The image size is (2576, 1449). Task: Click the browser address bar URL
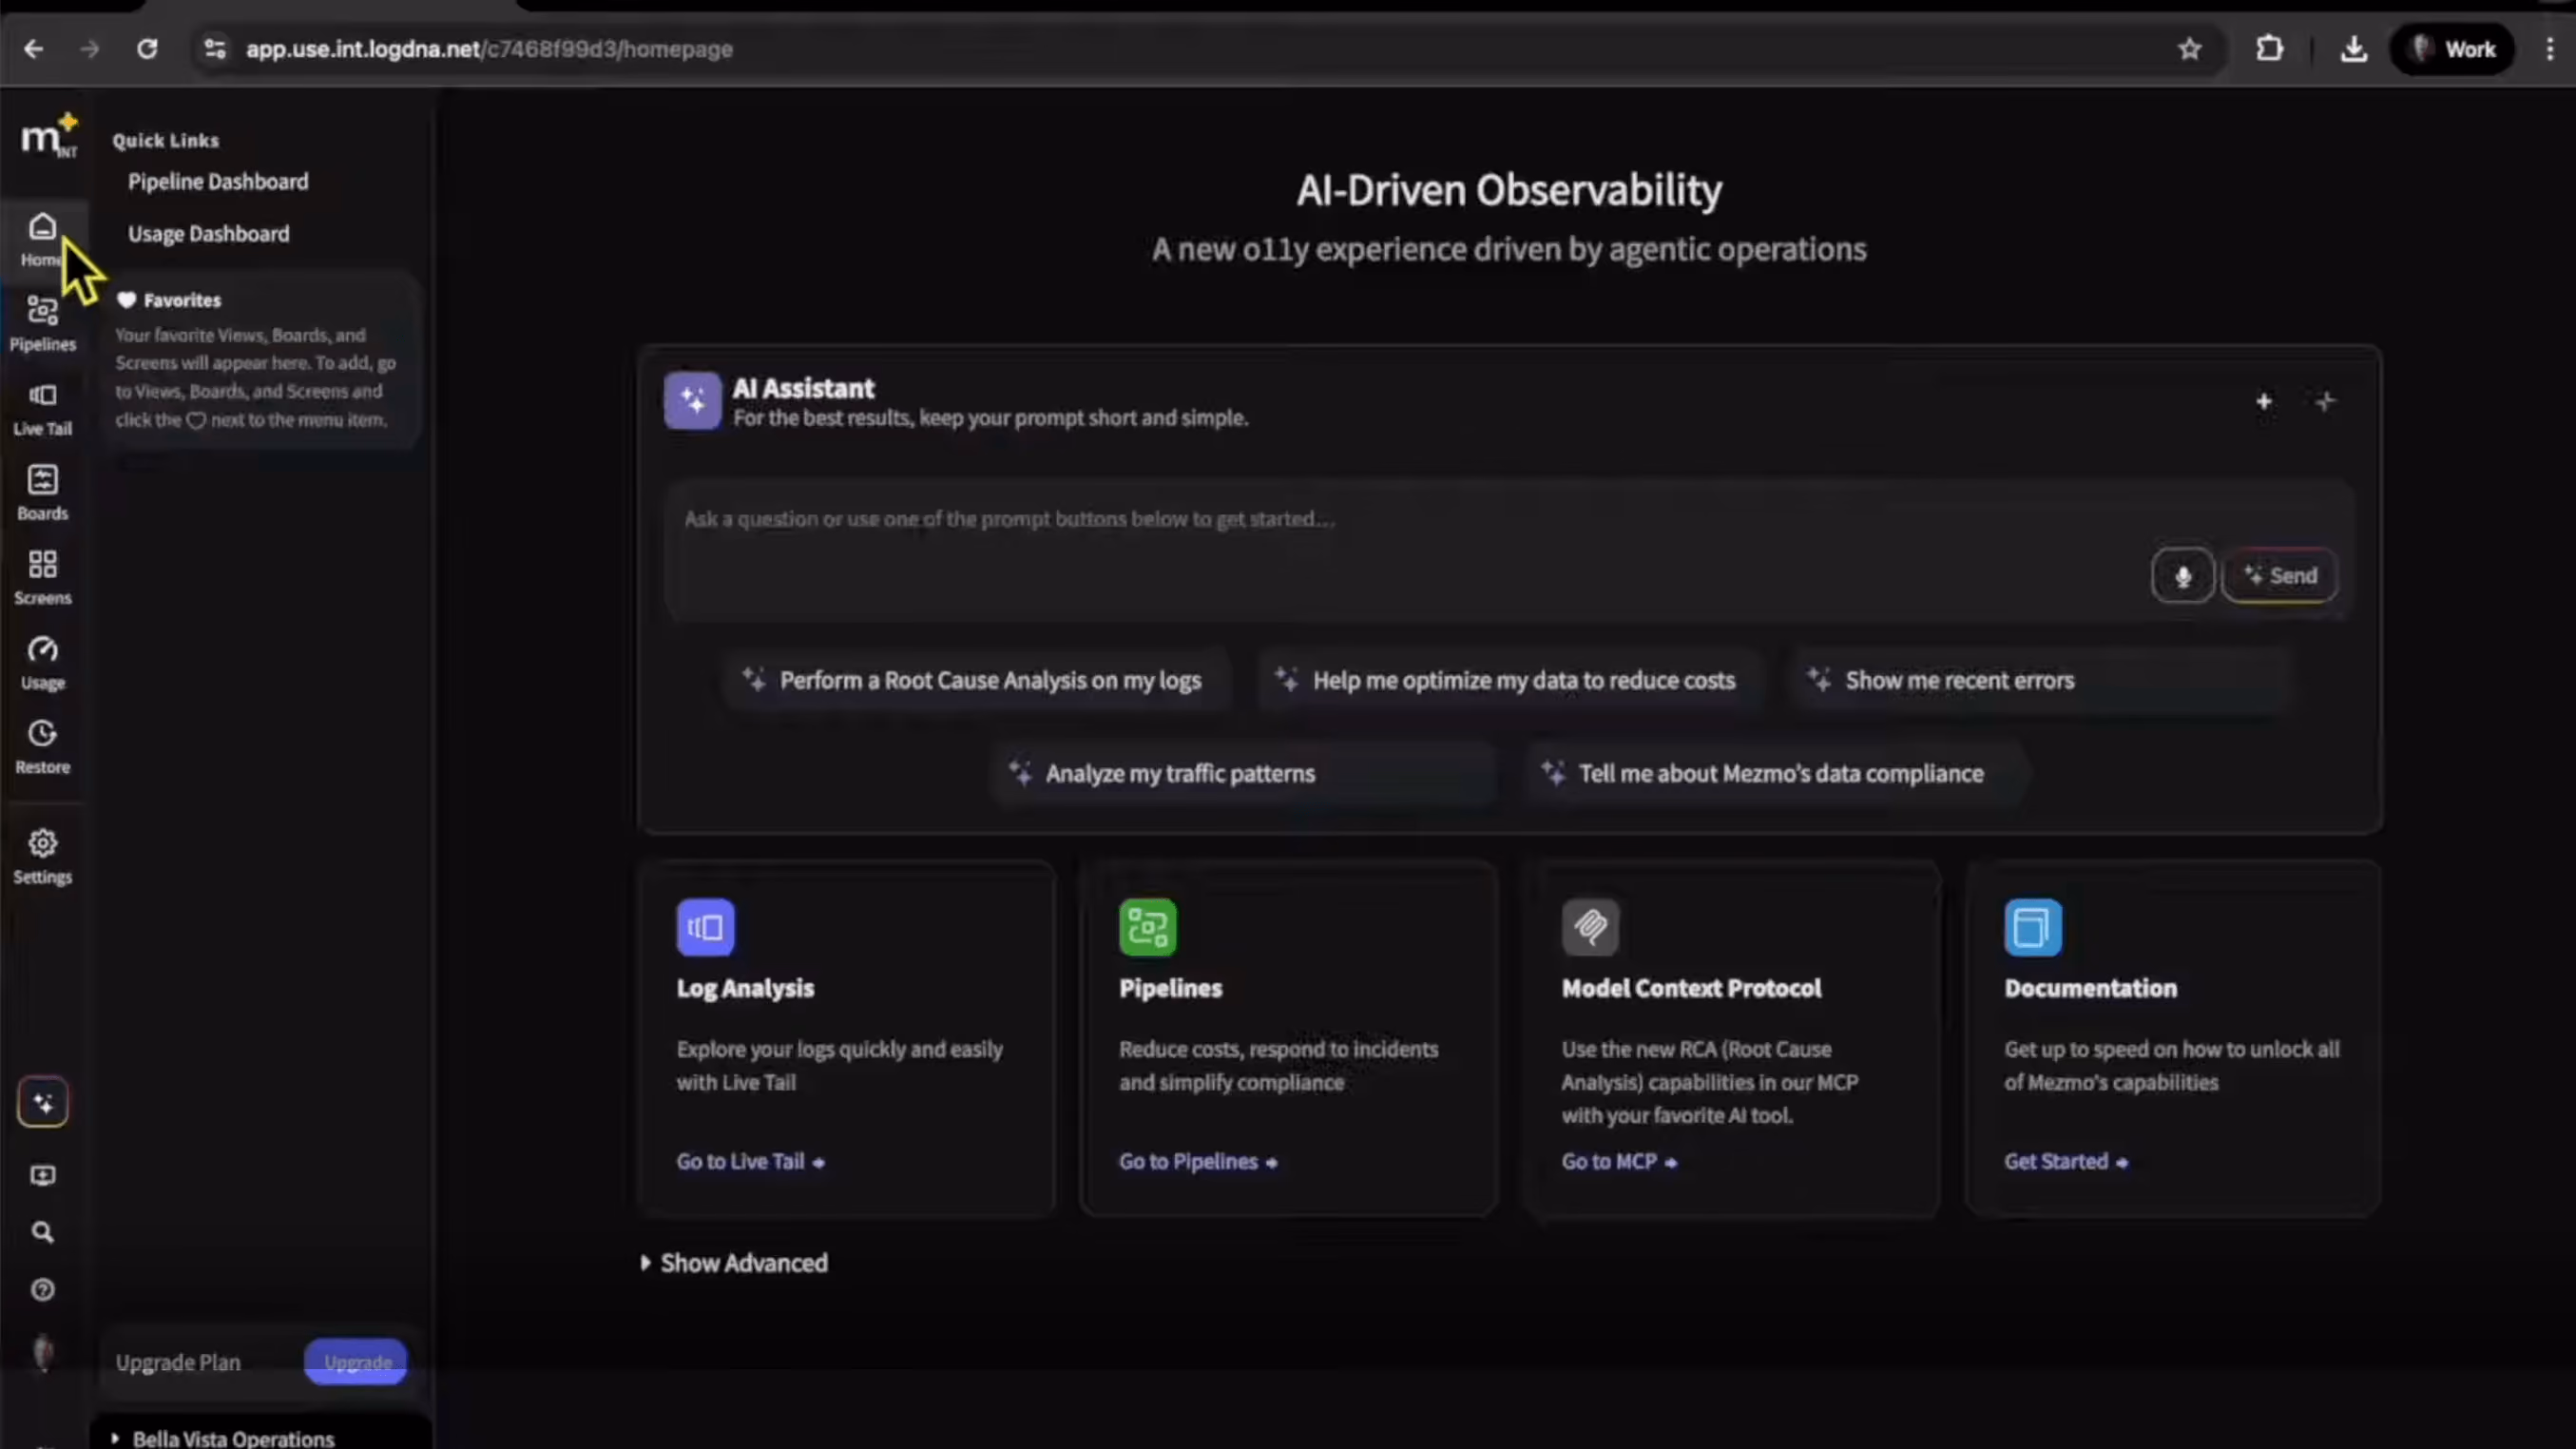(490, 49)
